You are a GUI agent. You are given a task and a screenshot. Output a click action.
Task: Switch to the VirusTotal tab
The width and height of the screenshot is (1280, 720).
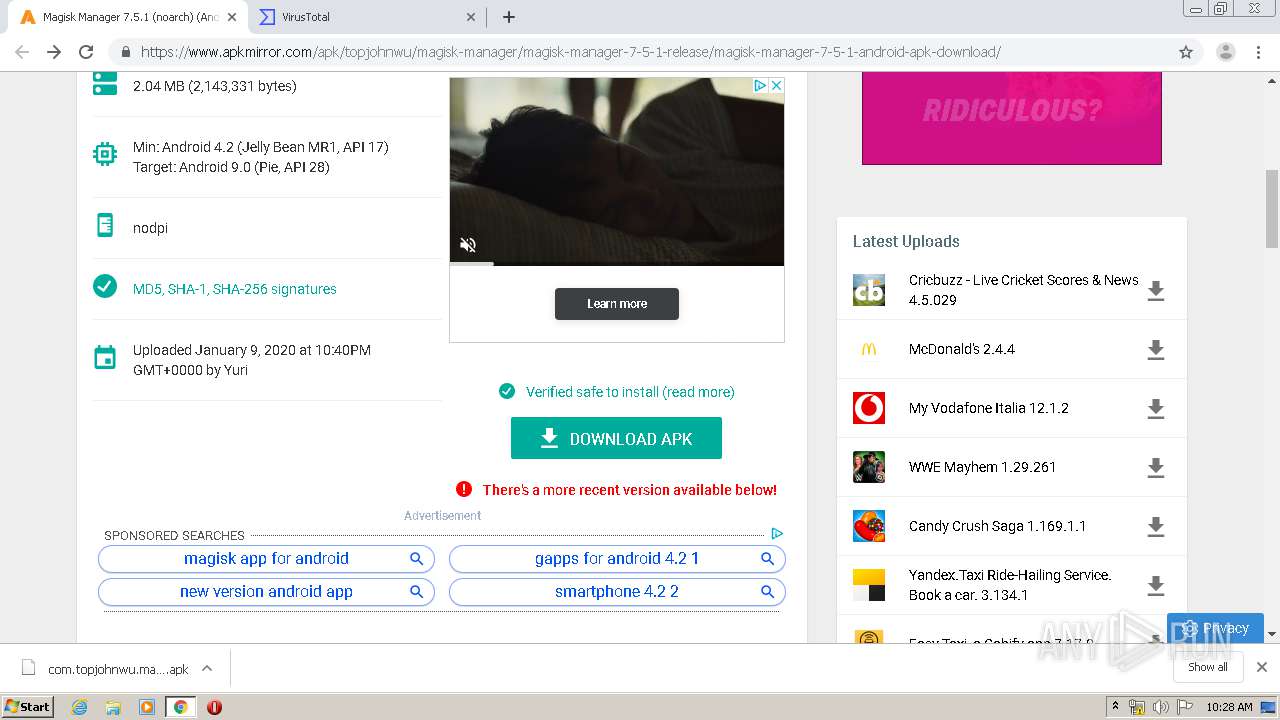click(x=366, y=17)
